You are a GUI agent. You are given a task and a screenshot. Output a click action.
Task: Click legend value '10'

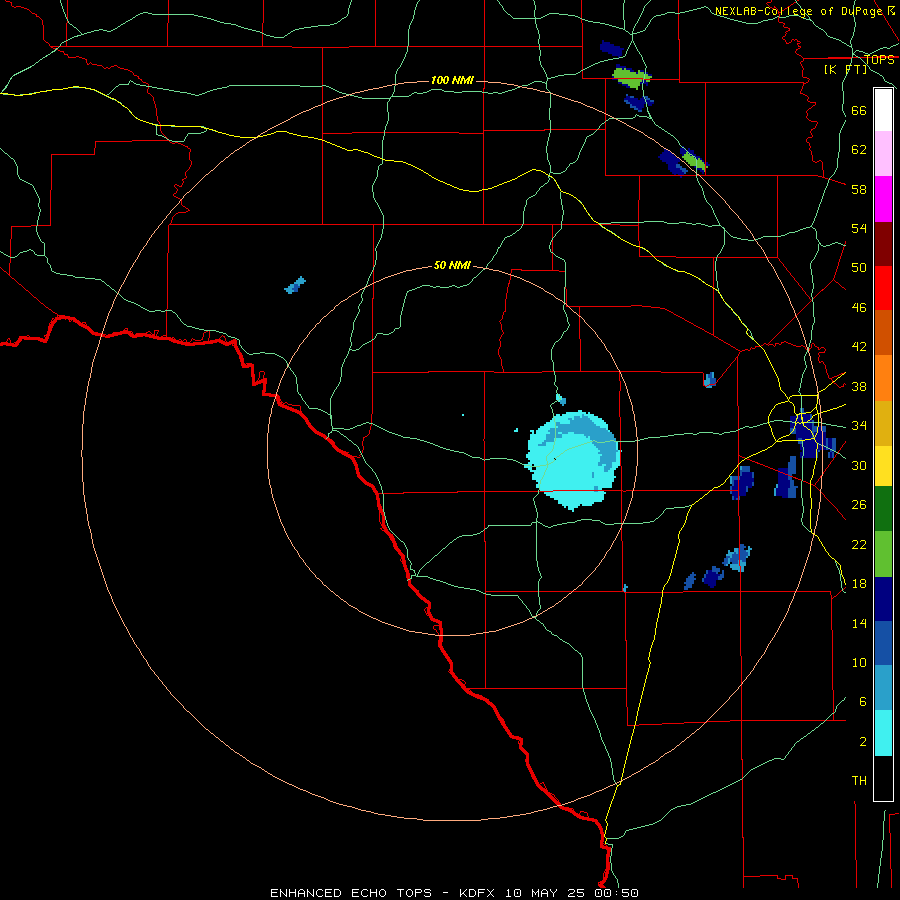pos(859,663)
